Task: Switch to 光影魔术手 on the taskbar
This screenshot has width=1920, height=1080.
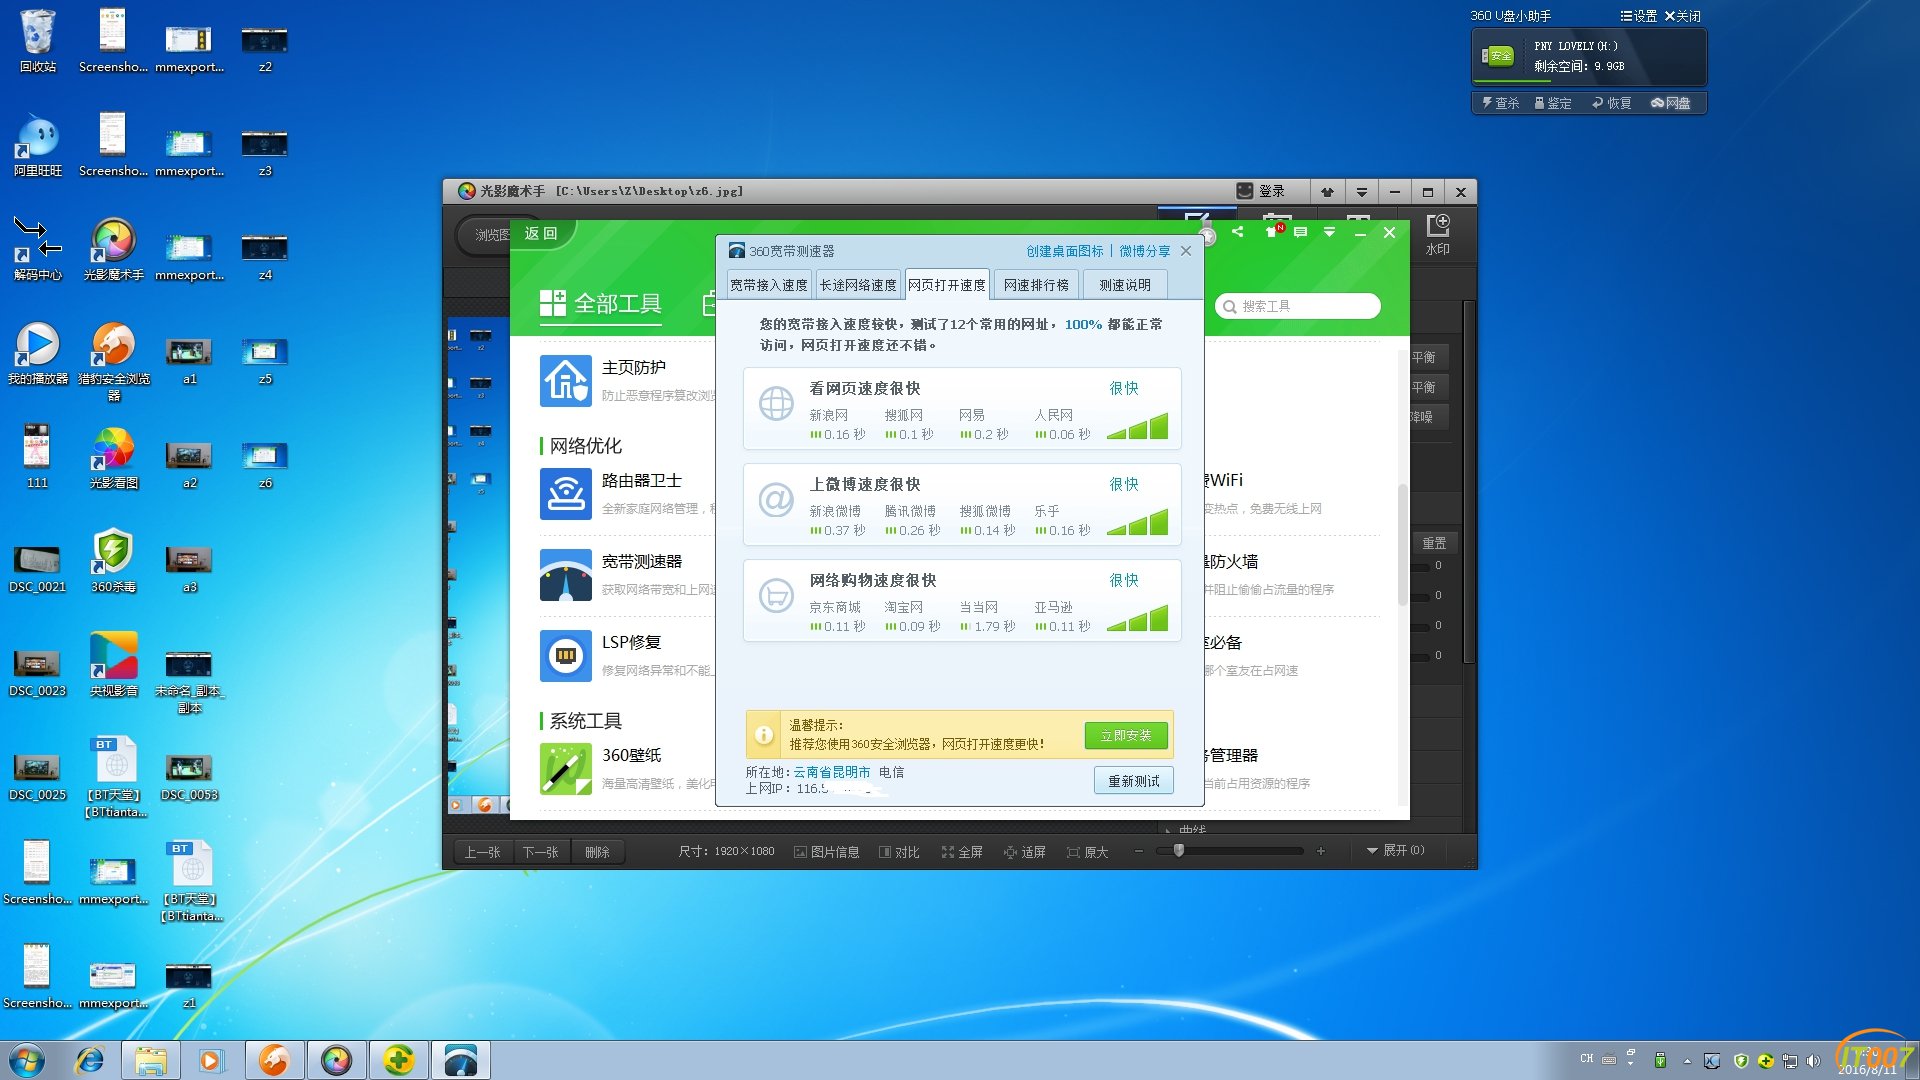Action: pos(336,1060)
